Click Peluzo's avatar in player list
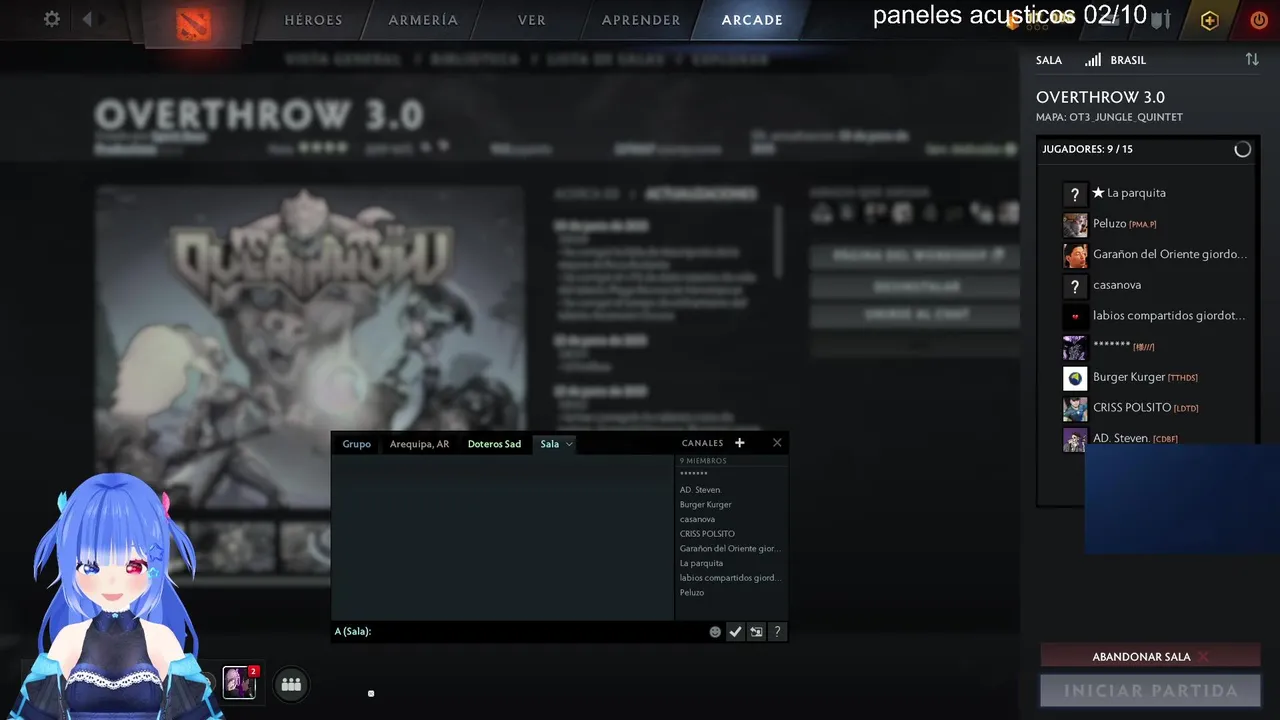 coord(1075,225)
